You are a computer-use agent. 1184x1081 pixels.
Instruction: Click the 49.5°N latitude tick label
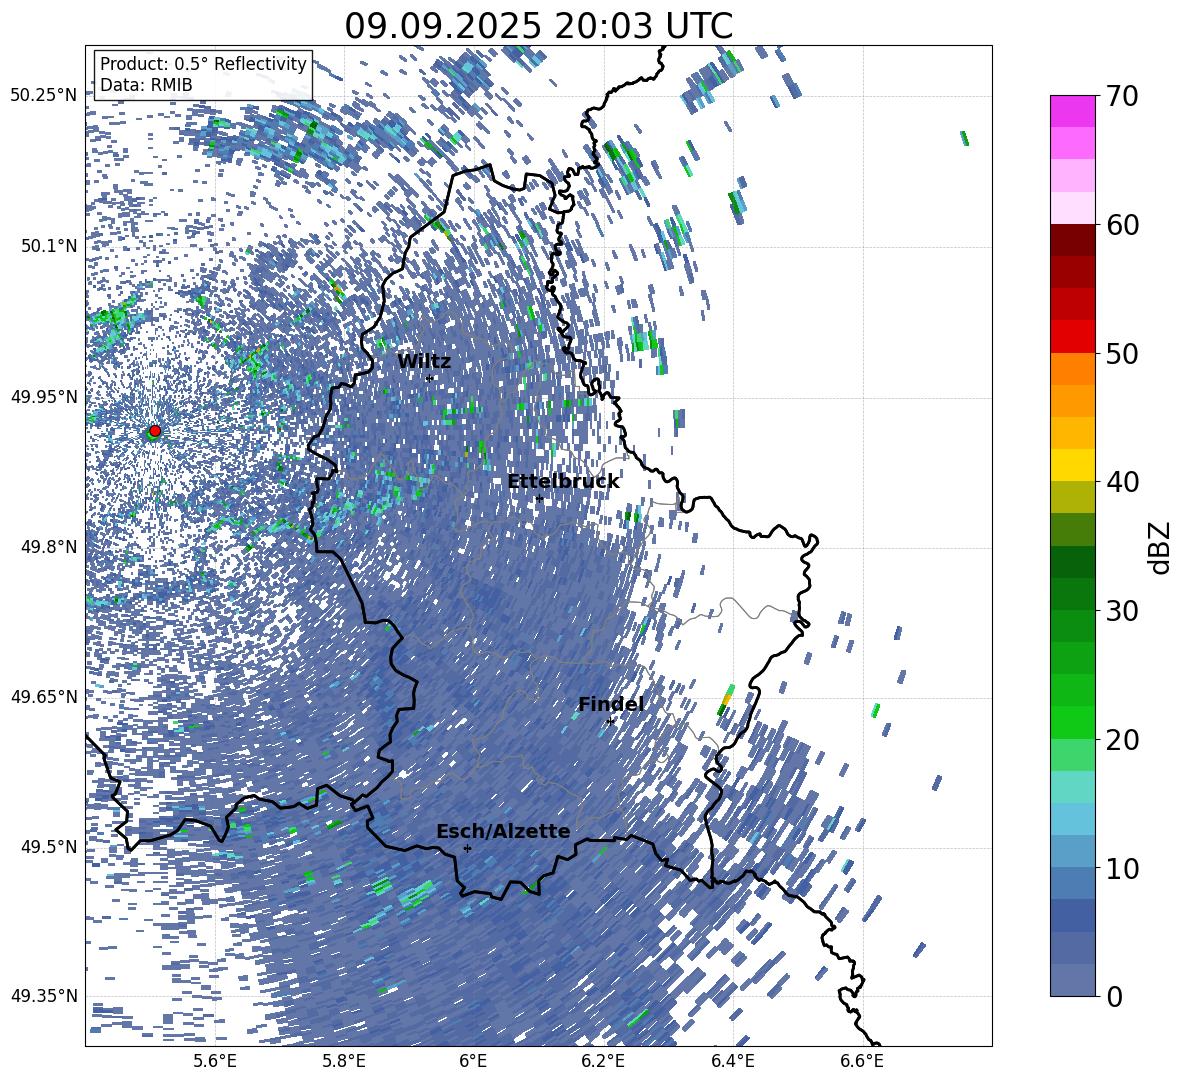pos(48,847)
